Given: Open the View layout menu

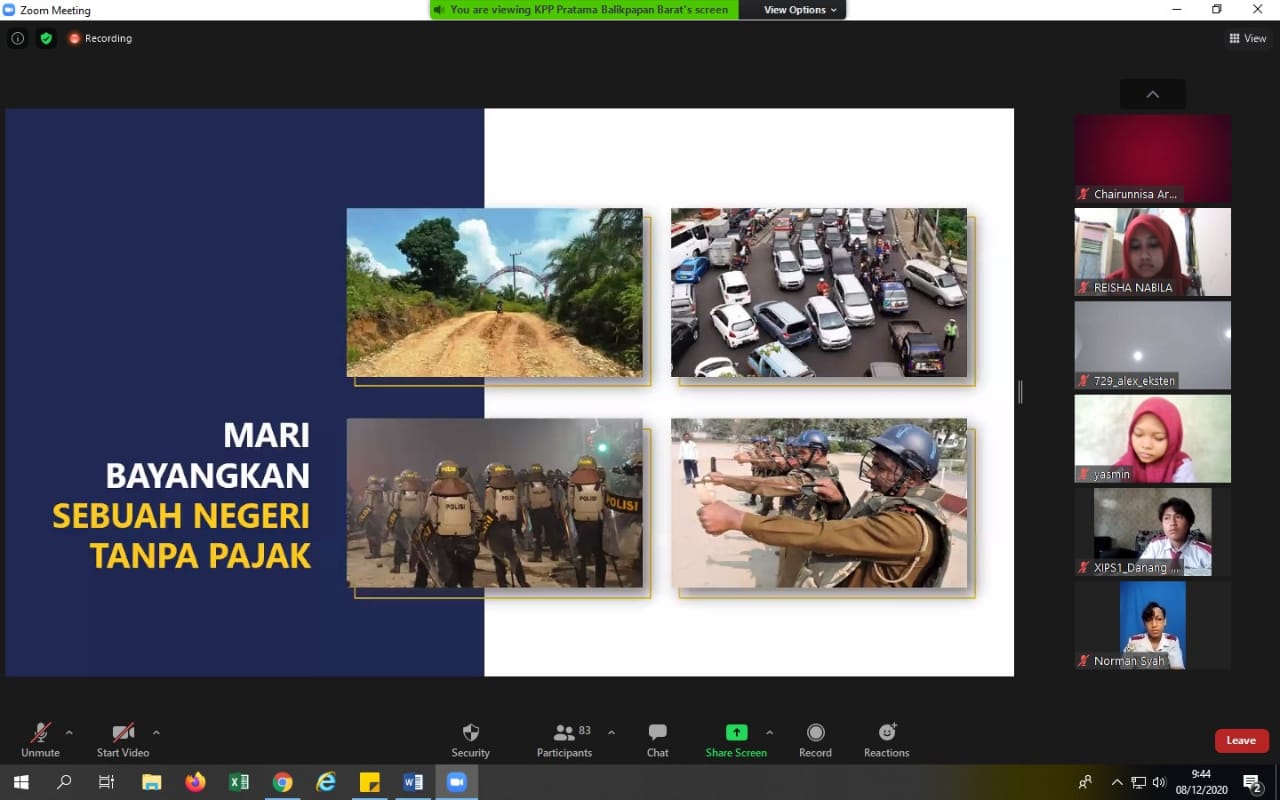Looking at the screenshot, I should [1248, 38].
